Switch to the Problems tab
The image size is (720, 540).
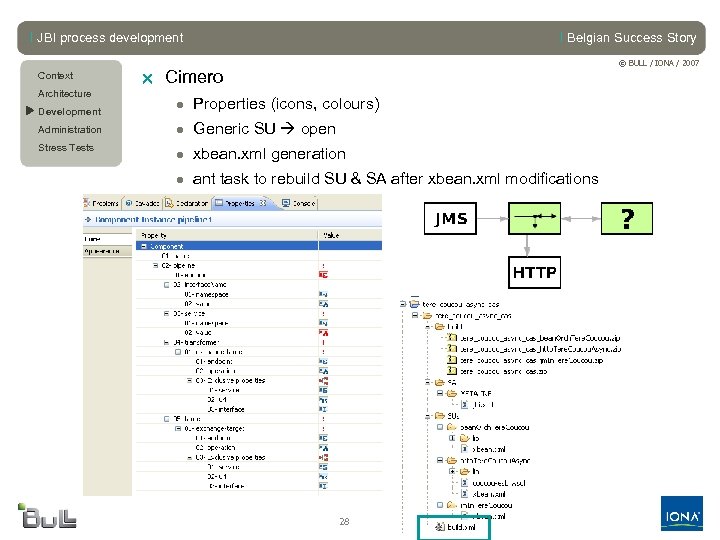pyautogui.click(x=101, y=202)
